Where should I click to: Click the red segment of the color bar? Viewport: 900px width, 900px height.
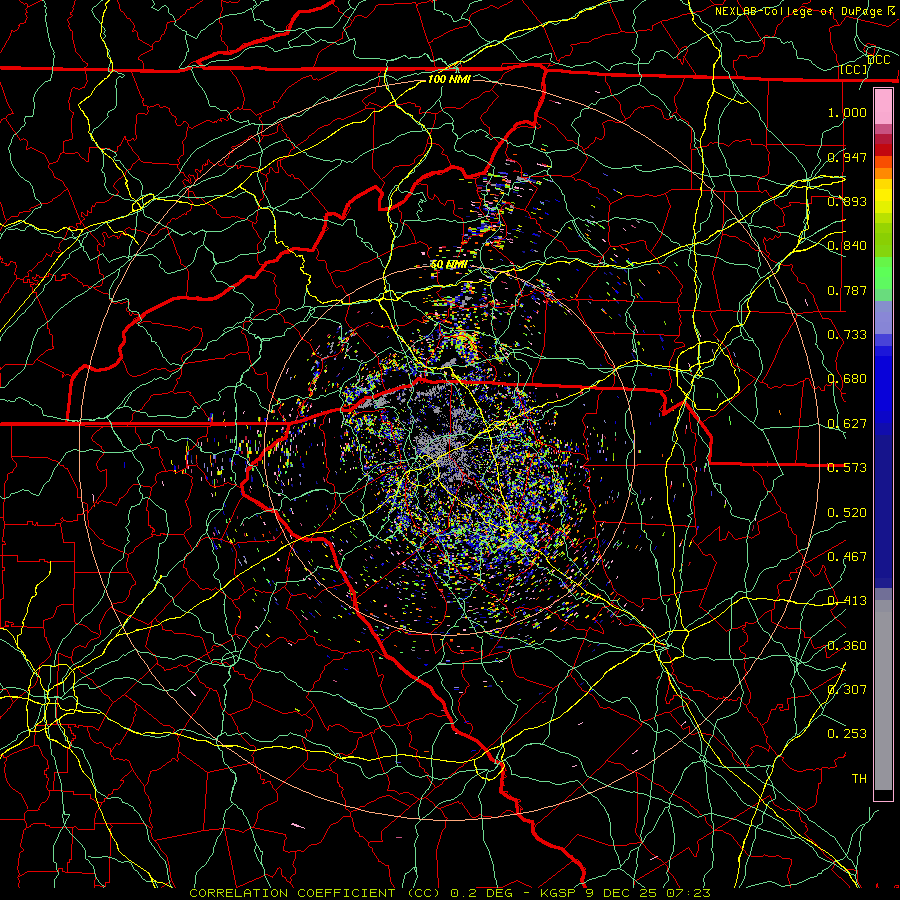(883, 149)
